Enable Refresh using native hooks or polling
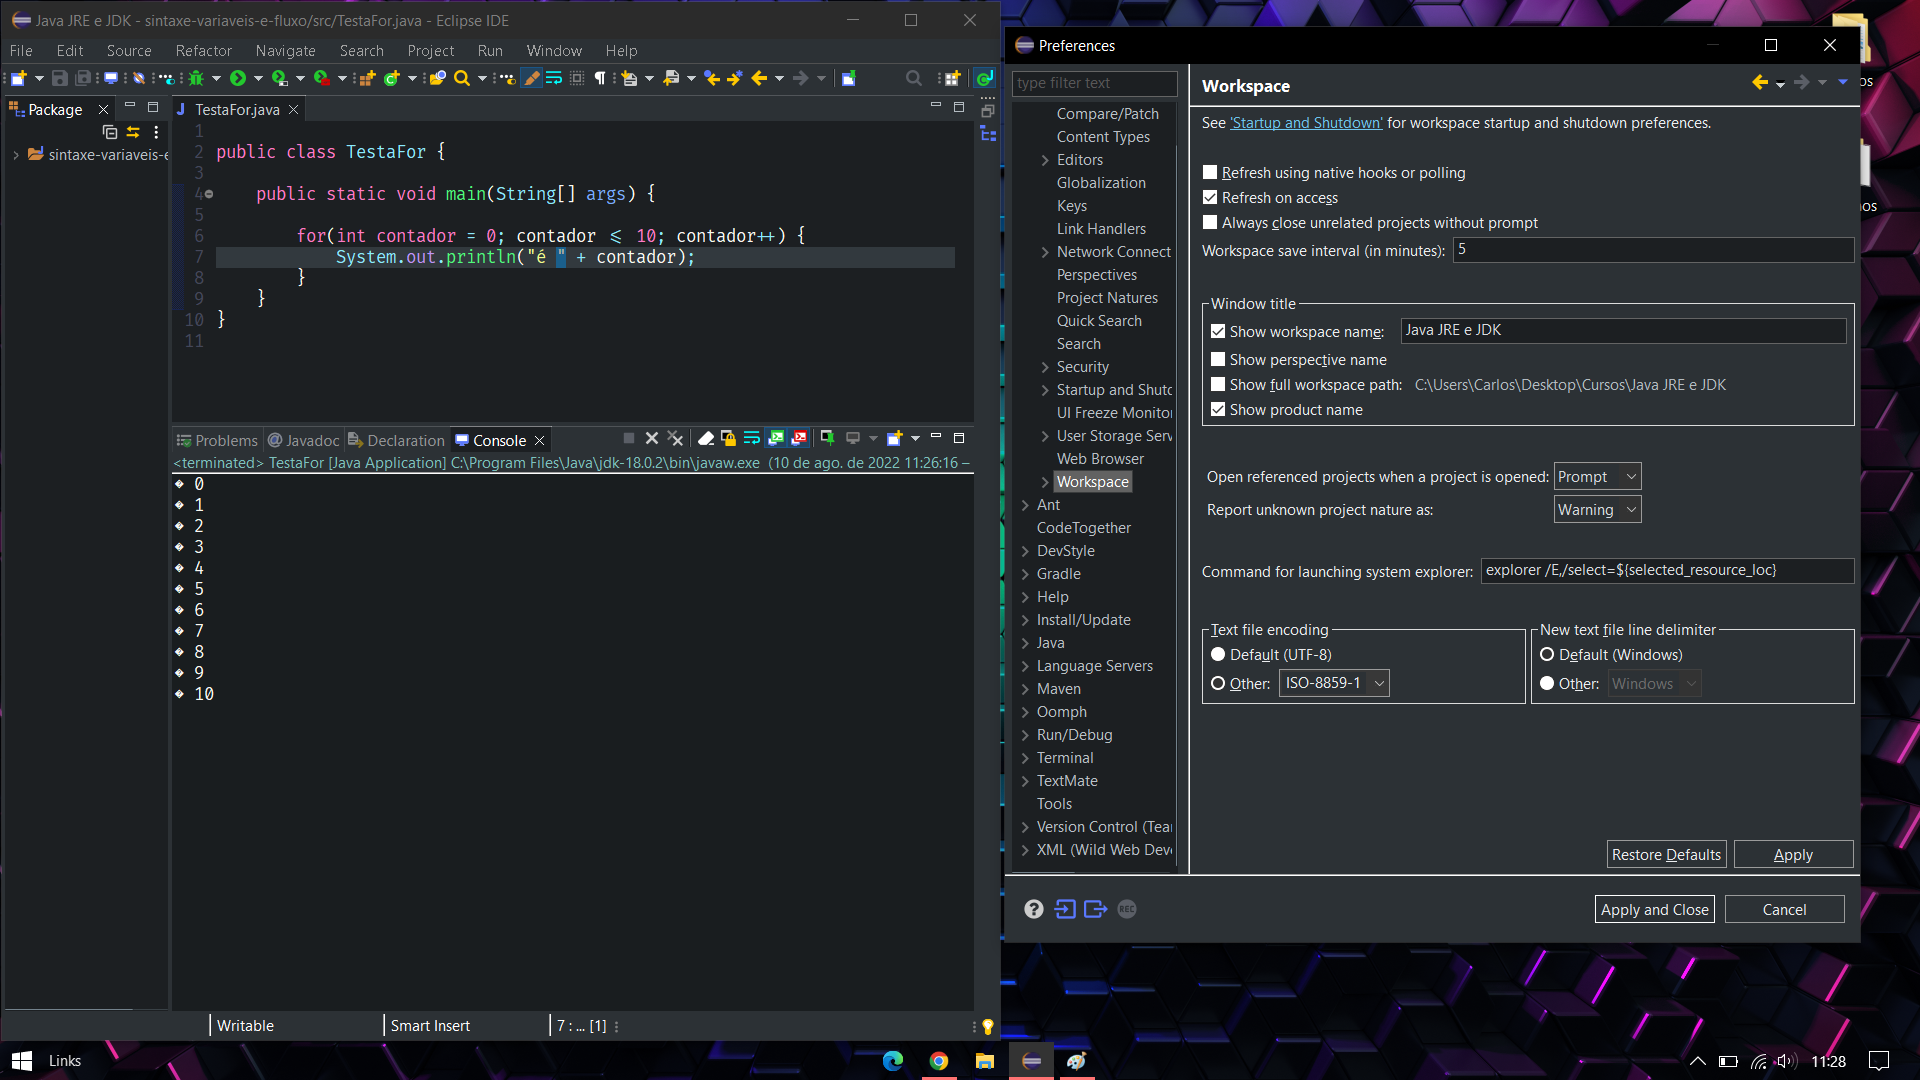 coord(1210,173)
